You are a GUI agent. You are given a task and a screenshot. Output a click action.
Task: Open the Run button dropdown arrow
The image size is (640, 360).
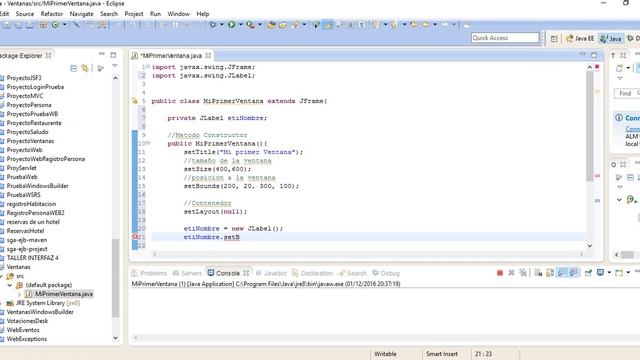coord(240,25)
